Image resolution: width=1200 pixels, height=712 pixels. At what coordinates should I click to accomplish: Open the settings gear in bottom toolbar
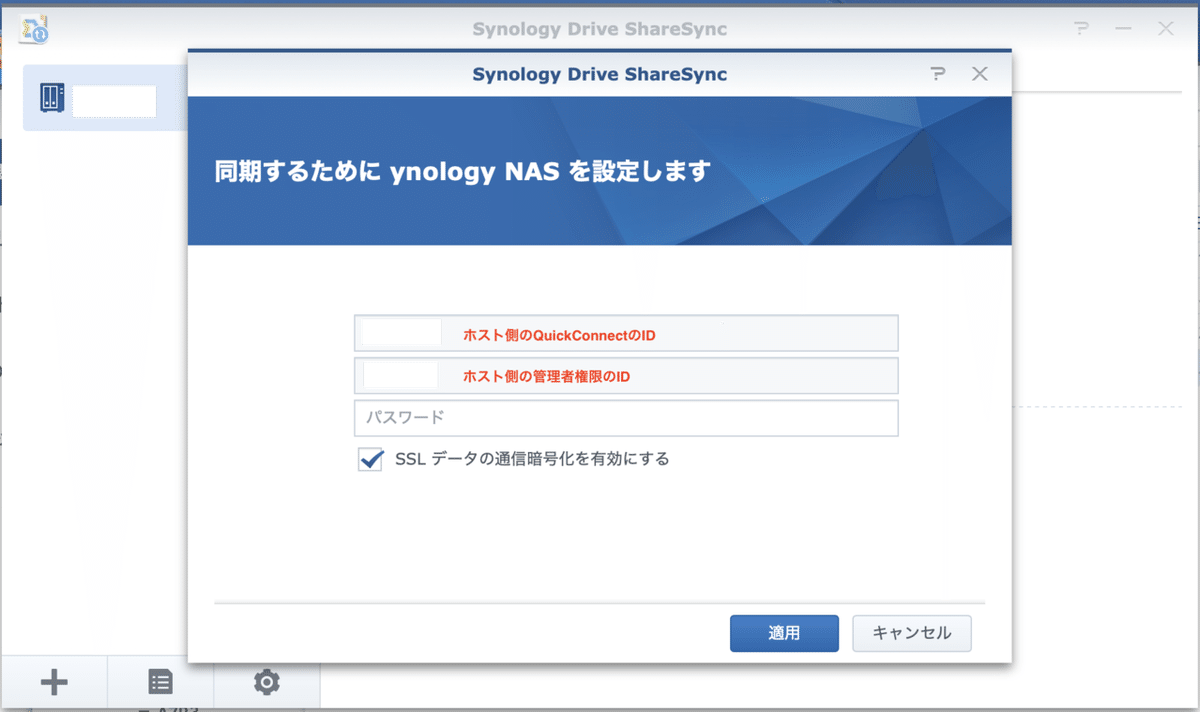(x=266, y=683)
